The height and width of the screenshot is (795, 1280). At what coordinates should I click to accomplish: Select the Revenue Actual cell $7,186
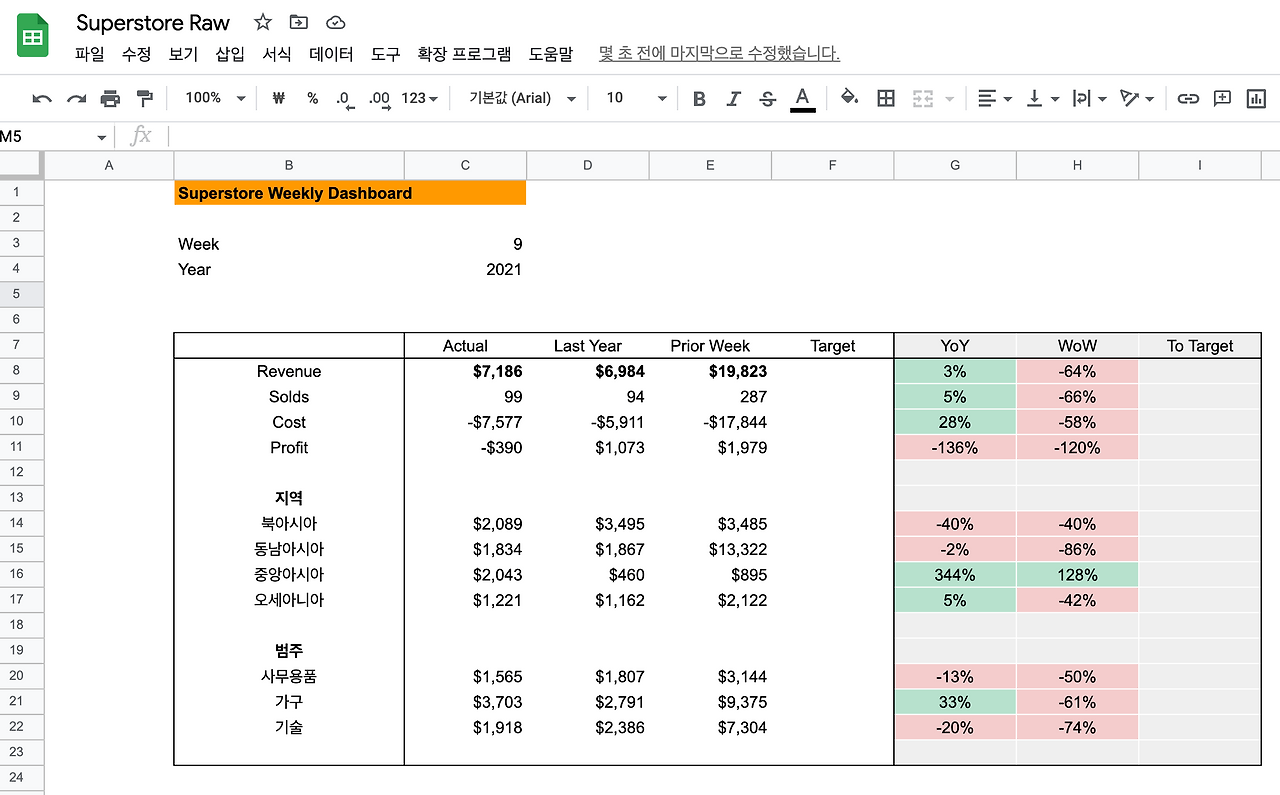[x=465, y=371]
